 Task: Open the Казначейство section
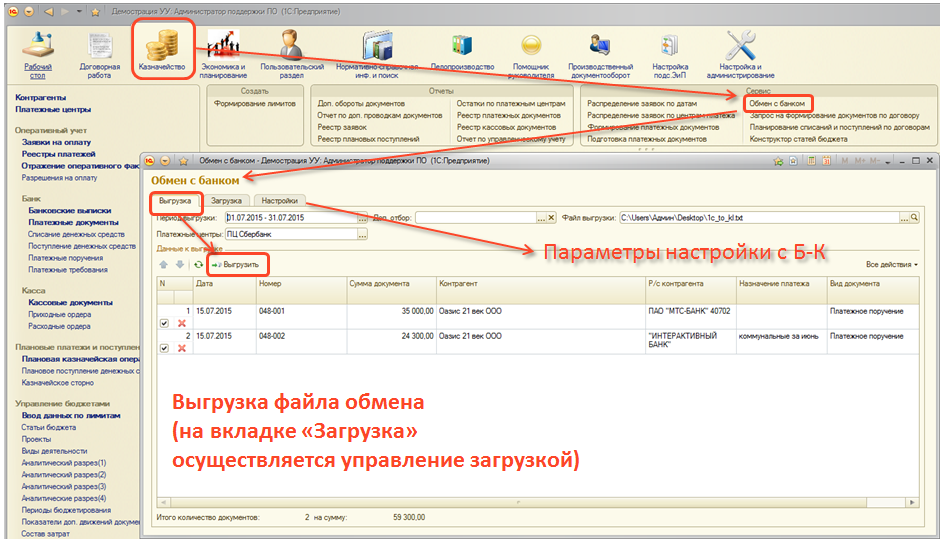(x=163, y=51)
